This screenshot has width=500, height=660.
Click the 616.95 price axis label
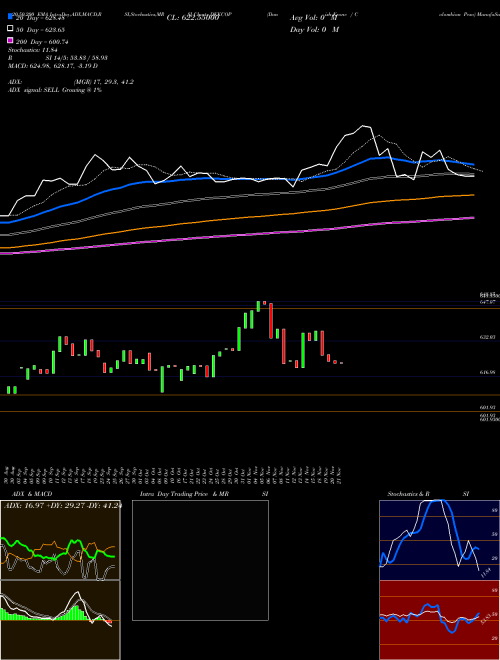487,372
